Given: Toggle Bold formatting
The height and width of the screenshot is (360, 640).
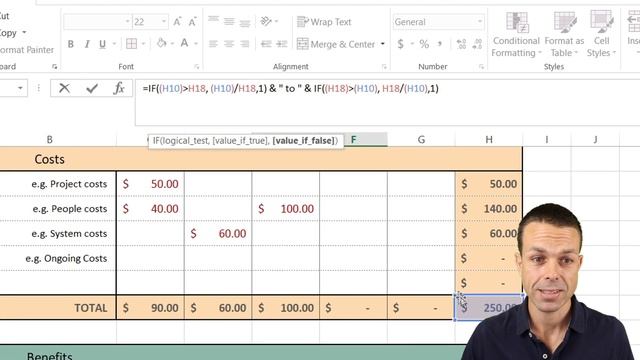Looking at the screenshot, I should click(x=71, y=44).
